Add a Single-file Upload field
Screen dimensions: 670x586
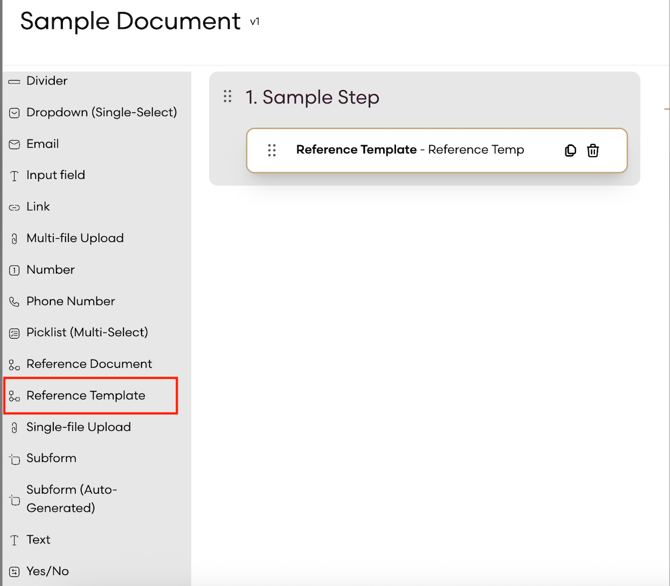point(78,427)
